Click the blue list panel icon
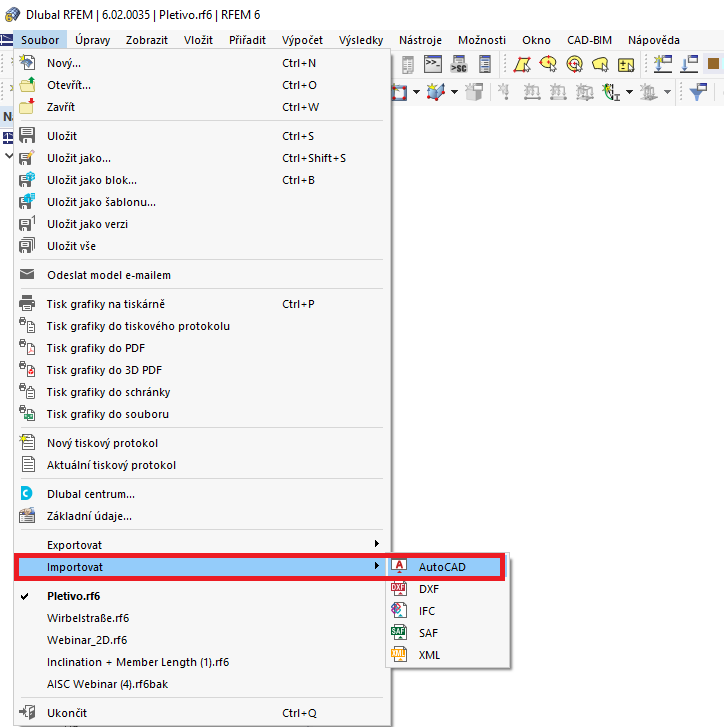The height and width of the screenshot is (727, 724). [x=485, y=64]
